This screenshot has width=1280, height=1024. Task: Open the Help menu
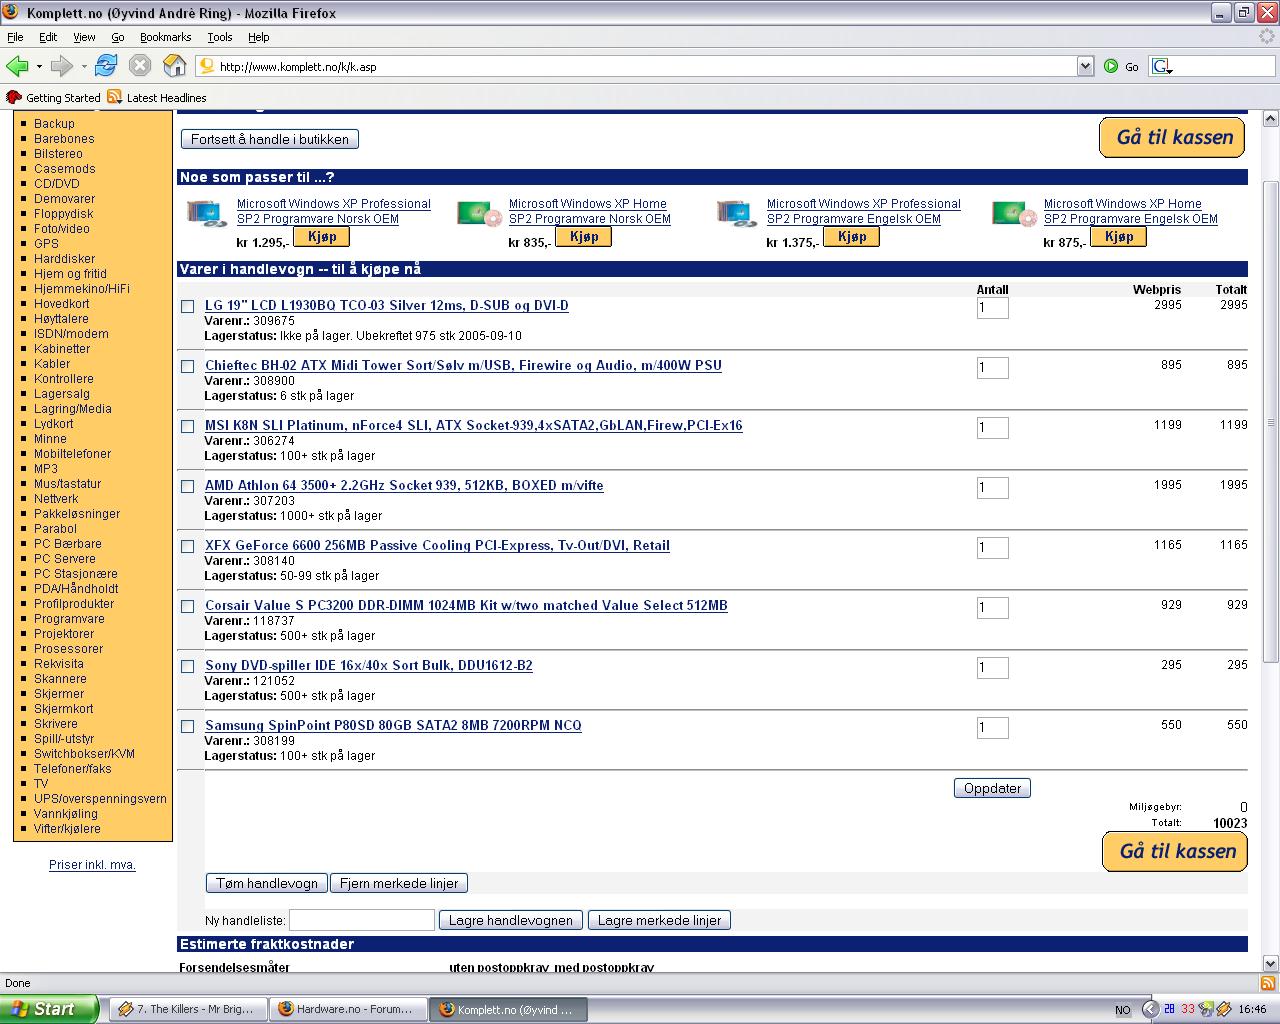[x=259, y=37]
